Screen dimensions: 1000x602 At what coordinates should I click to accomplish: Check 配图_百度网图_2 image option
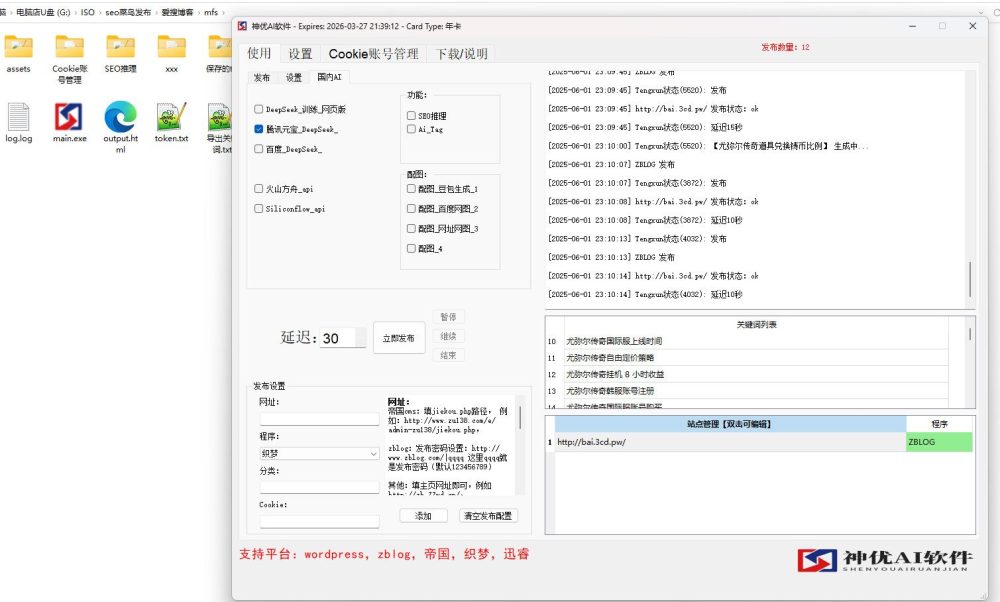click(411, 209)
